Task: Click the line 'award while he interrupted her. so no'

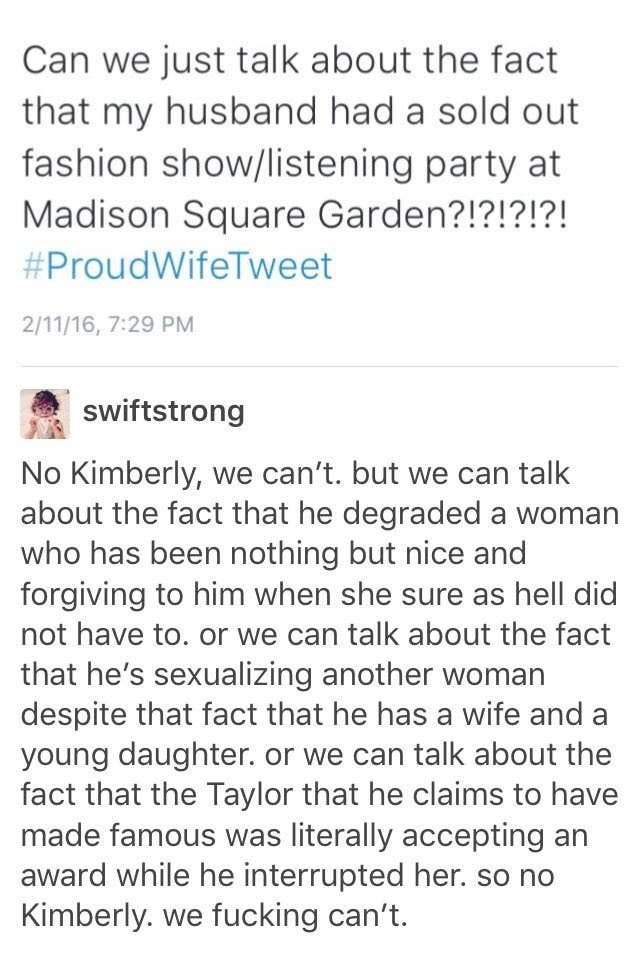Action: pos(287,875)
